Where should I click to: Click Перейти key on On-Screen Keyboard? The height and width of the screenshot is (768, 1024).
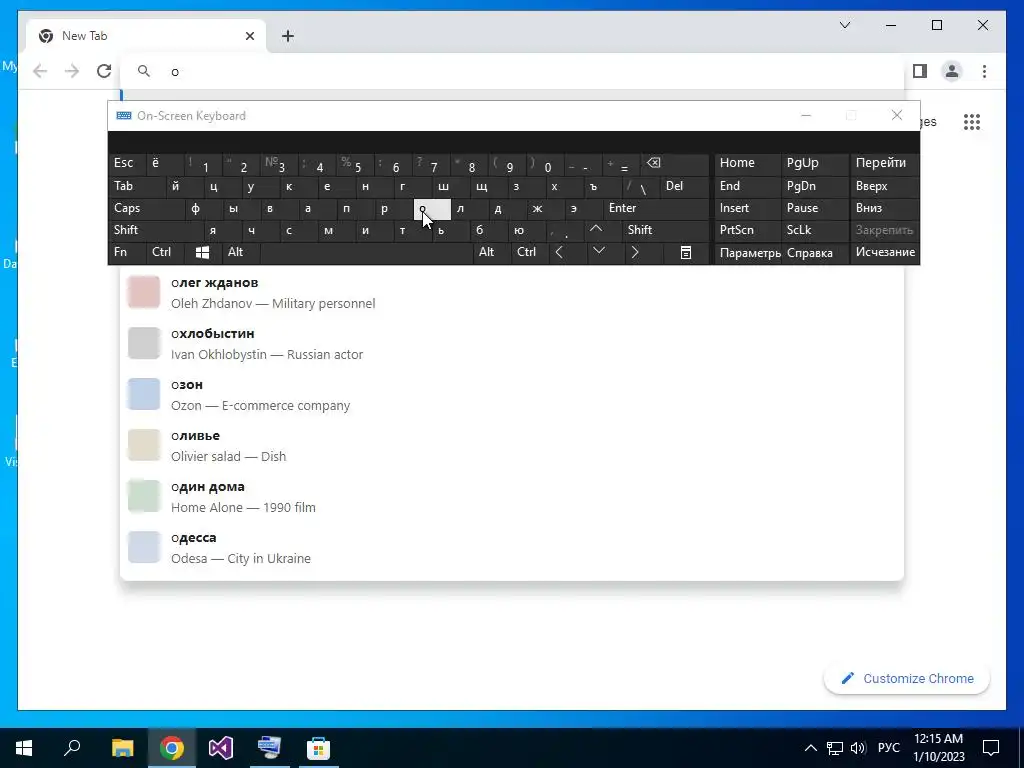point(885,164)
